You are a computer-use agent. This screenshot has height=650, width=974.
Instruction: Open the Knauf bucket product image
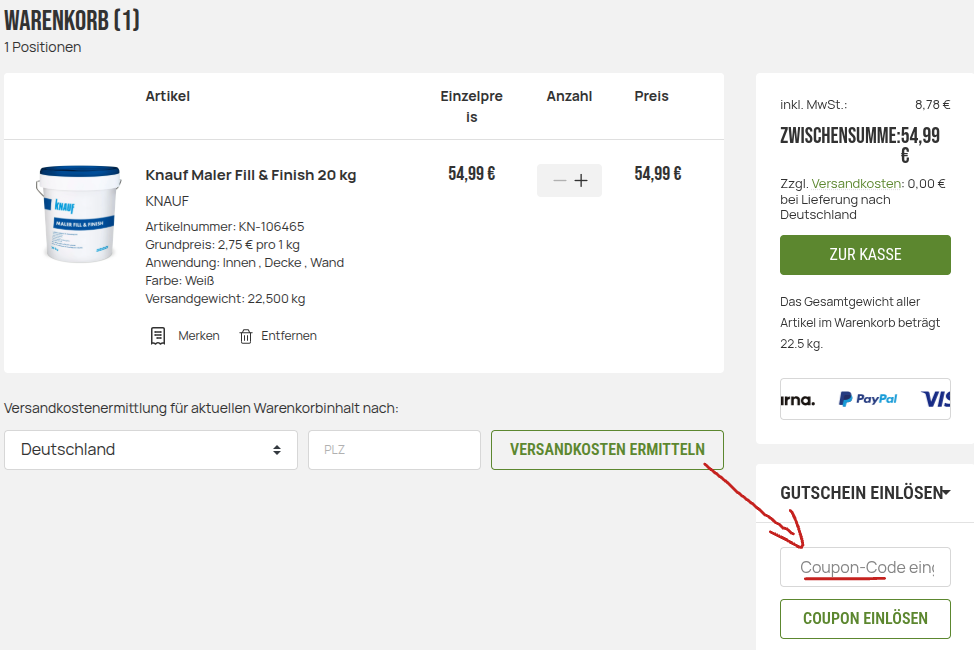[x=78, y=213]
